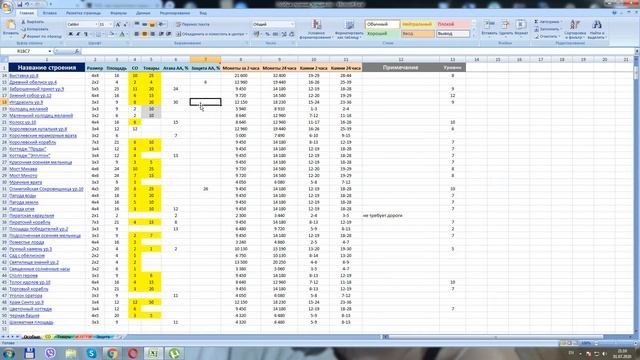
Task: Apply the Good green cell style
Action: coord(382,33)
